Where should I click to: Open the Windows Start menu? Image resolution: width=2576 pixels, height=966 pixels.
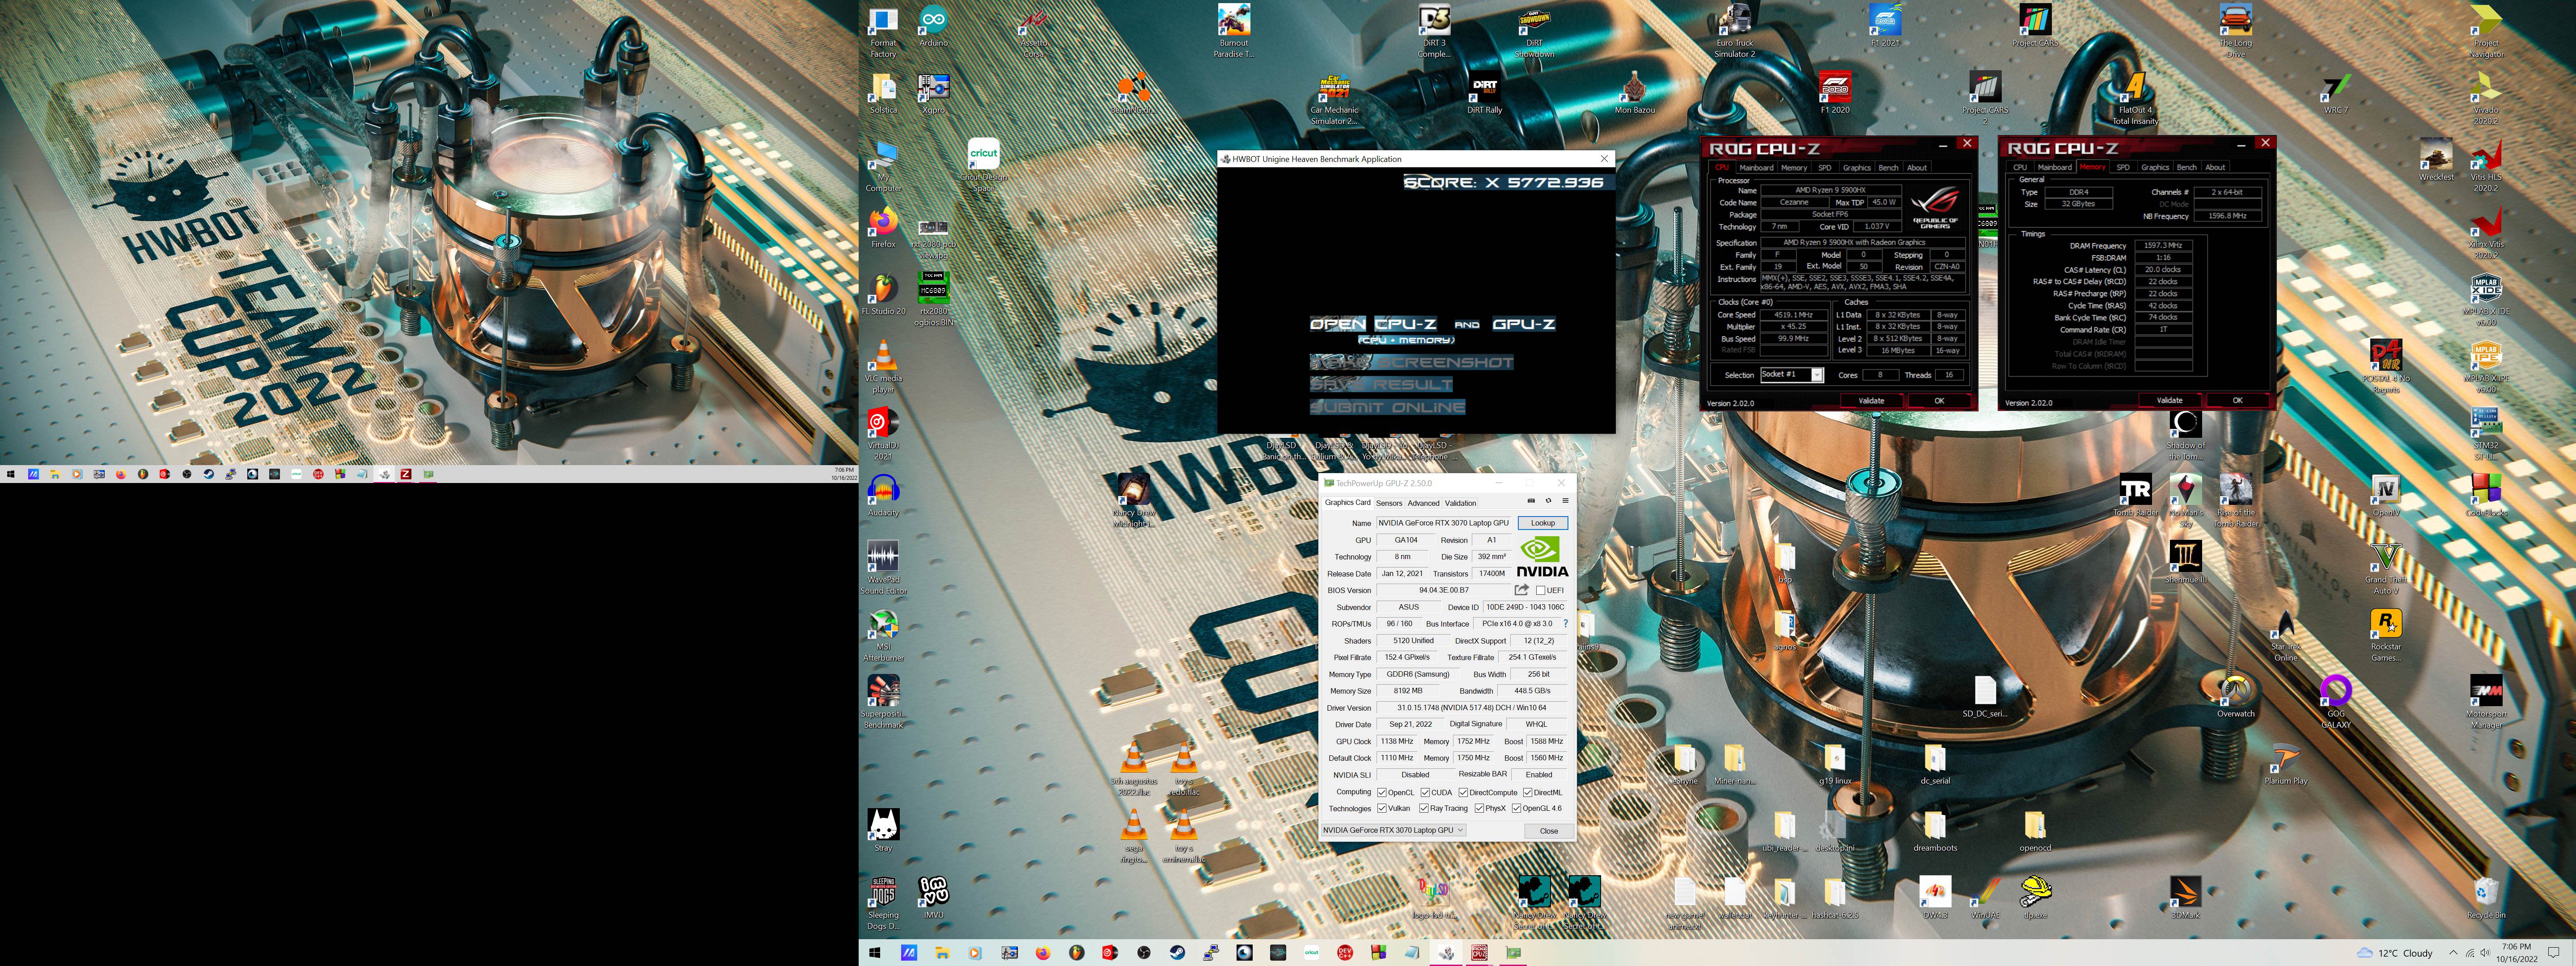coord(875,953)
